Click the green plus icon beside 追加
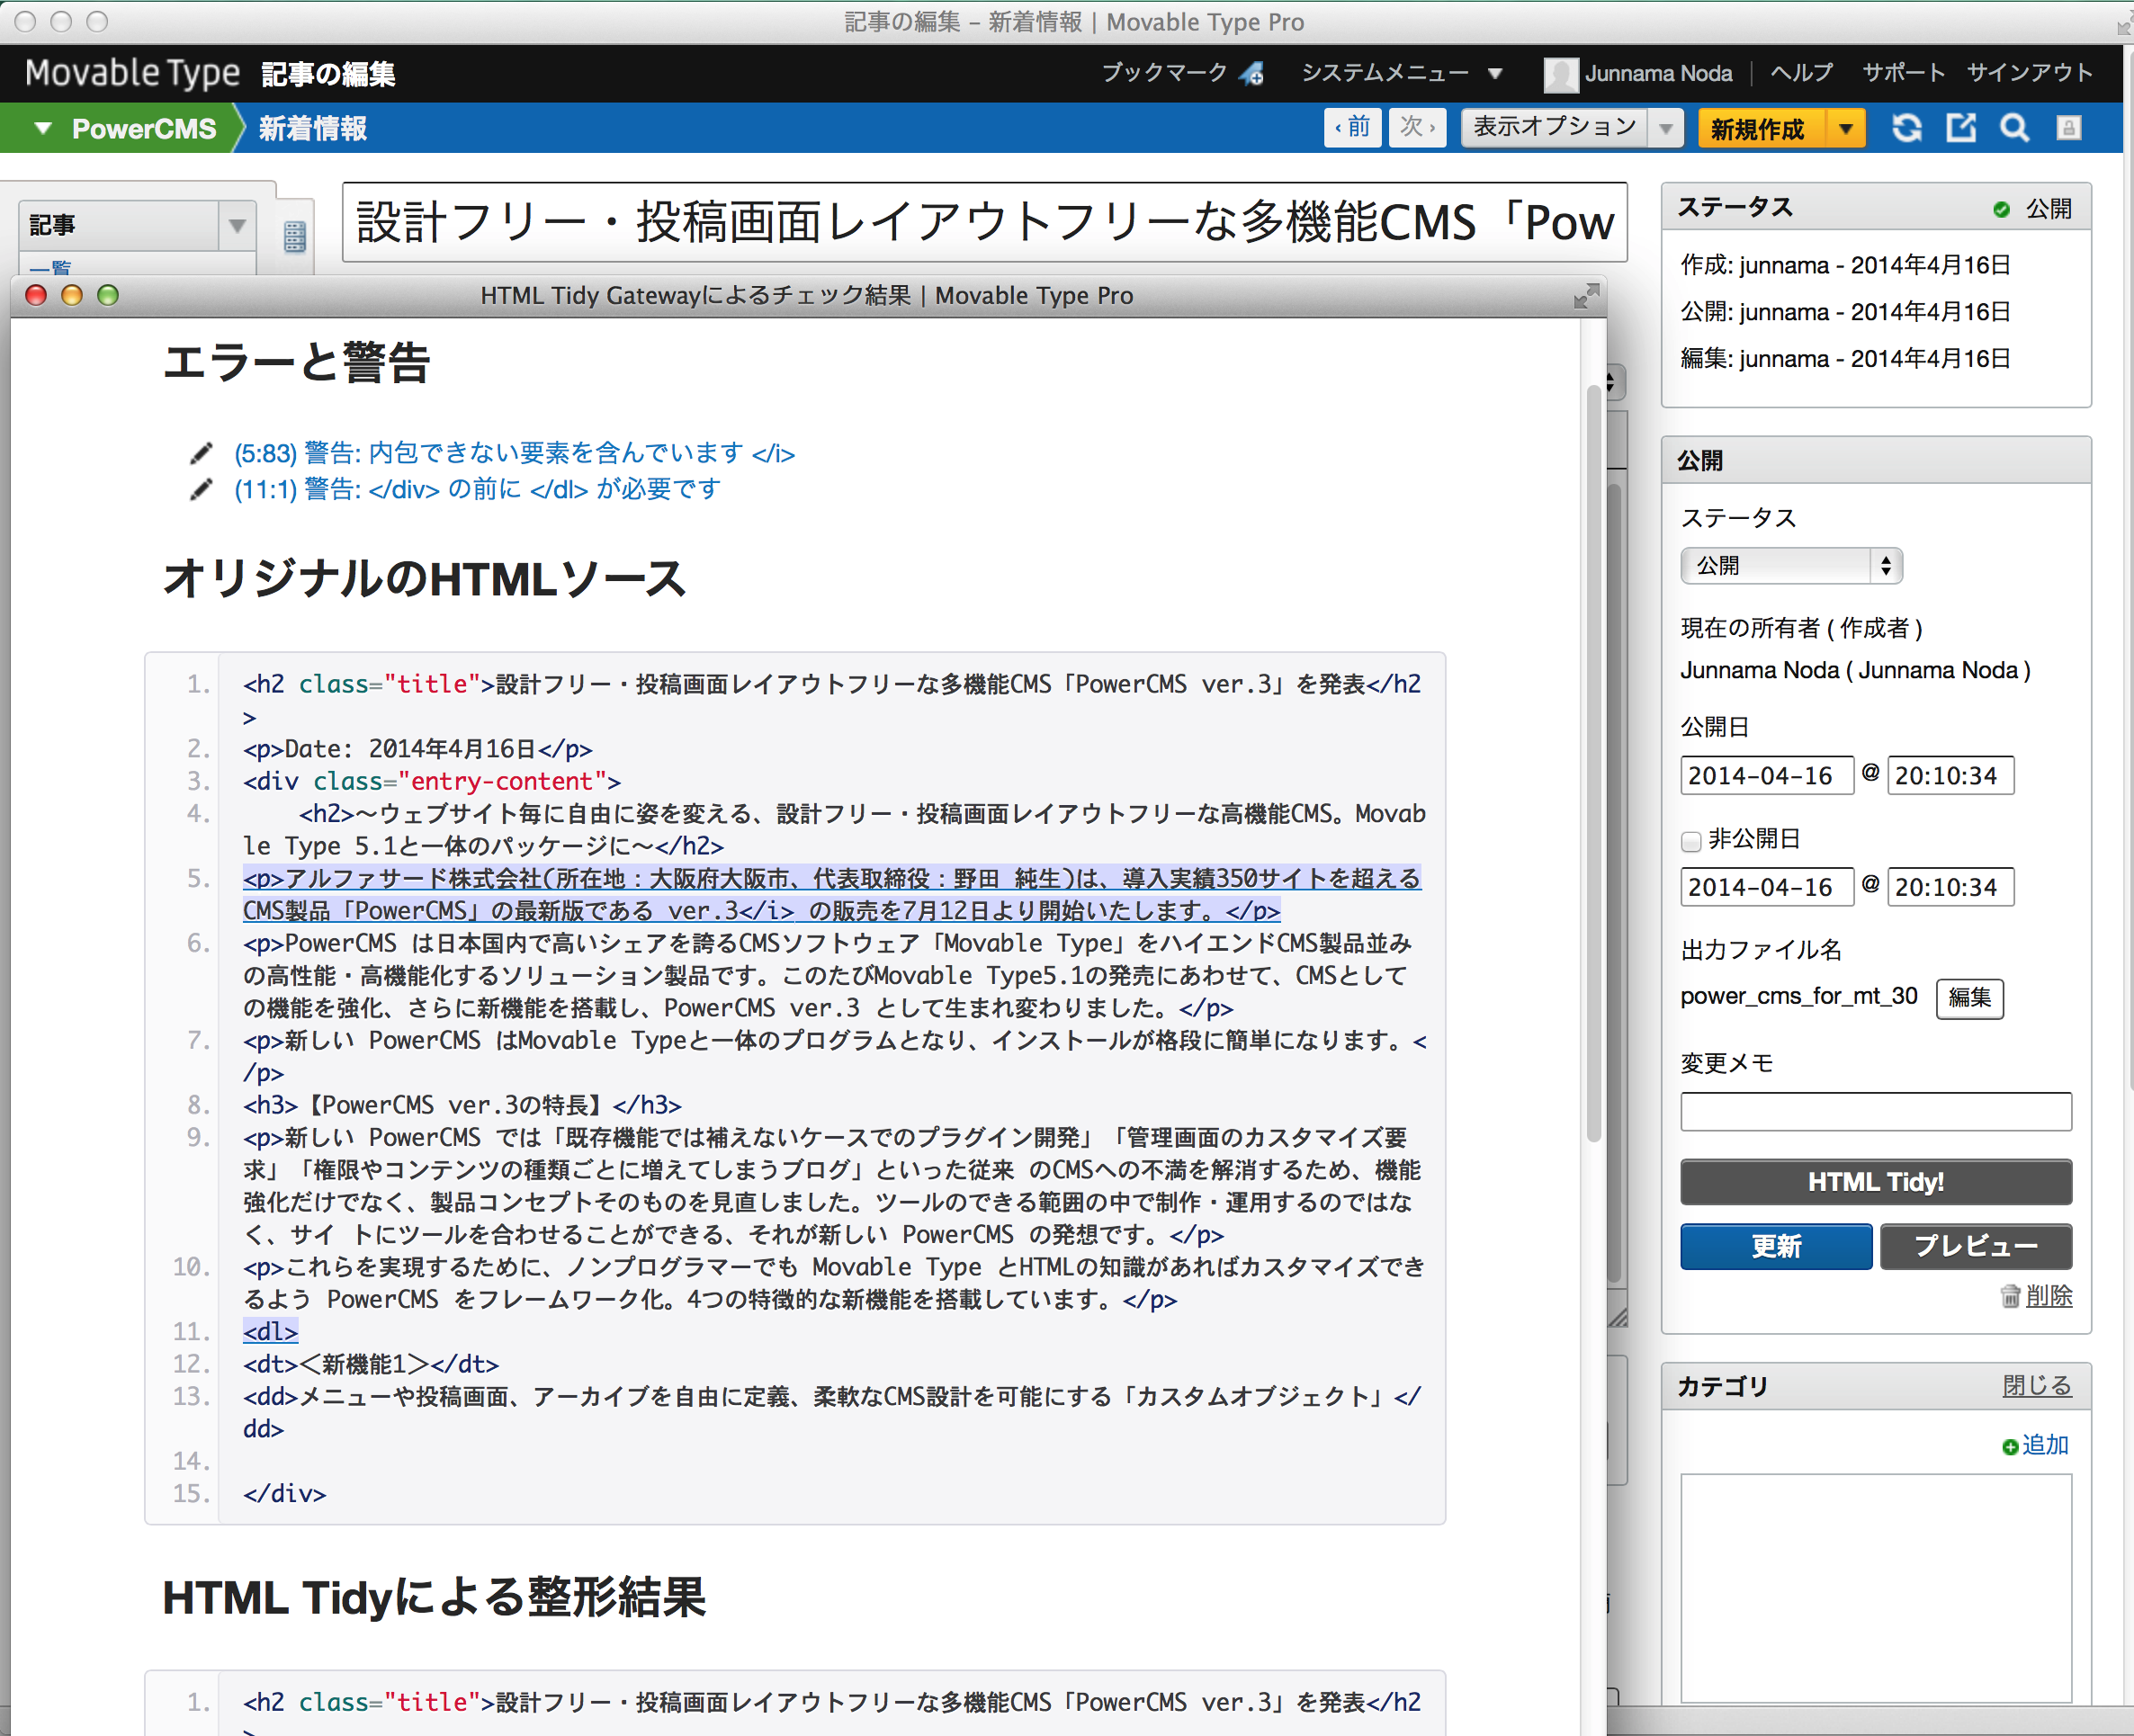 pos(2010,1447)
